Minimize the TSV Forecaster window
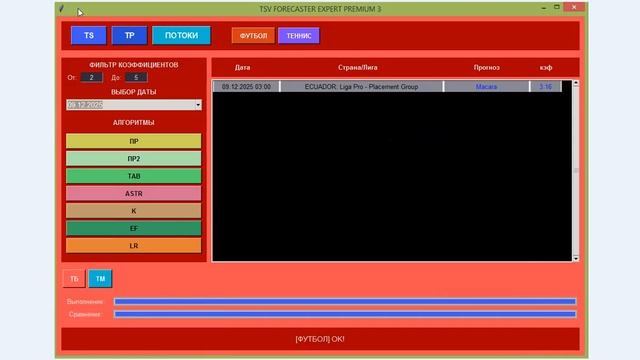Screen dimensions: 640x360 click(x=544, y=8)
